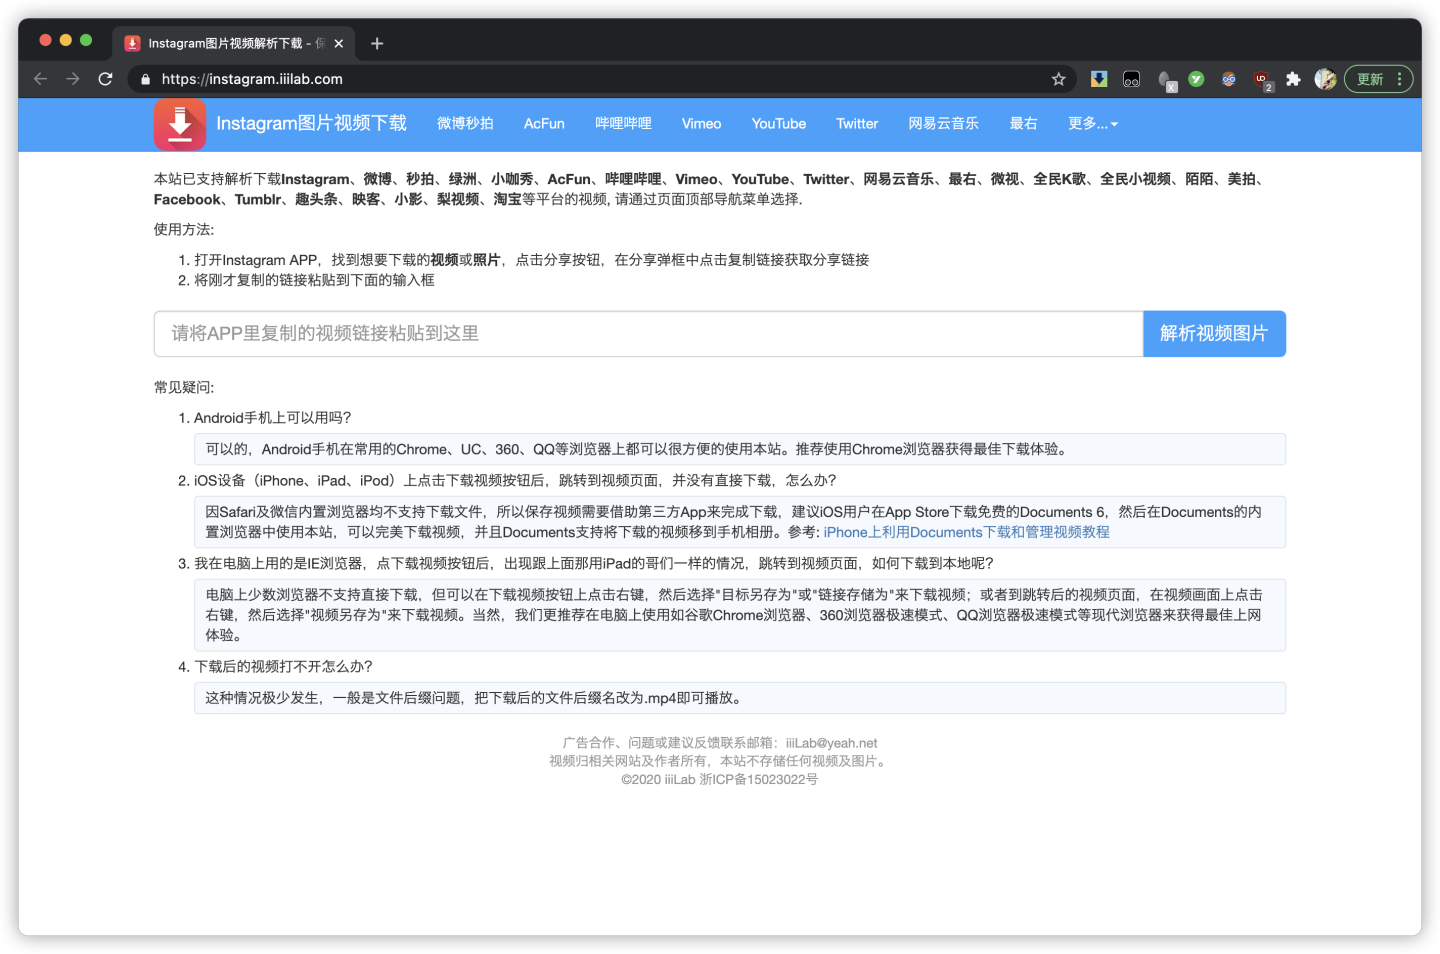This screenshot has height=954, width=1440.
Task: Reload the current page
Action: coord(105,79)
